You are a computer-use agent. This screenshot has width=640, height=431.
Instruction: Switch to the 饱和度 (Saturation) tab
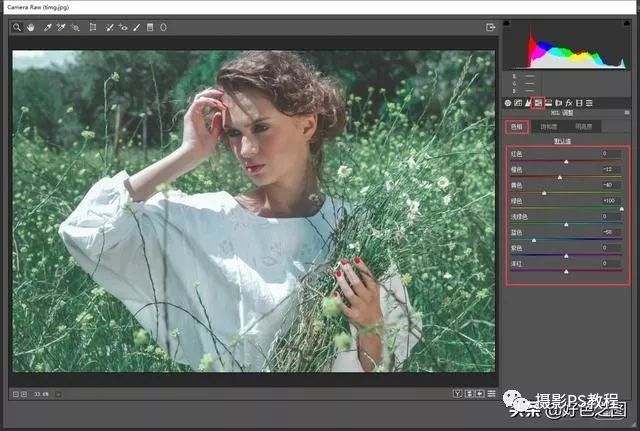pos(549,127)
